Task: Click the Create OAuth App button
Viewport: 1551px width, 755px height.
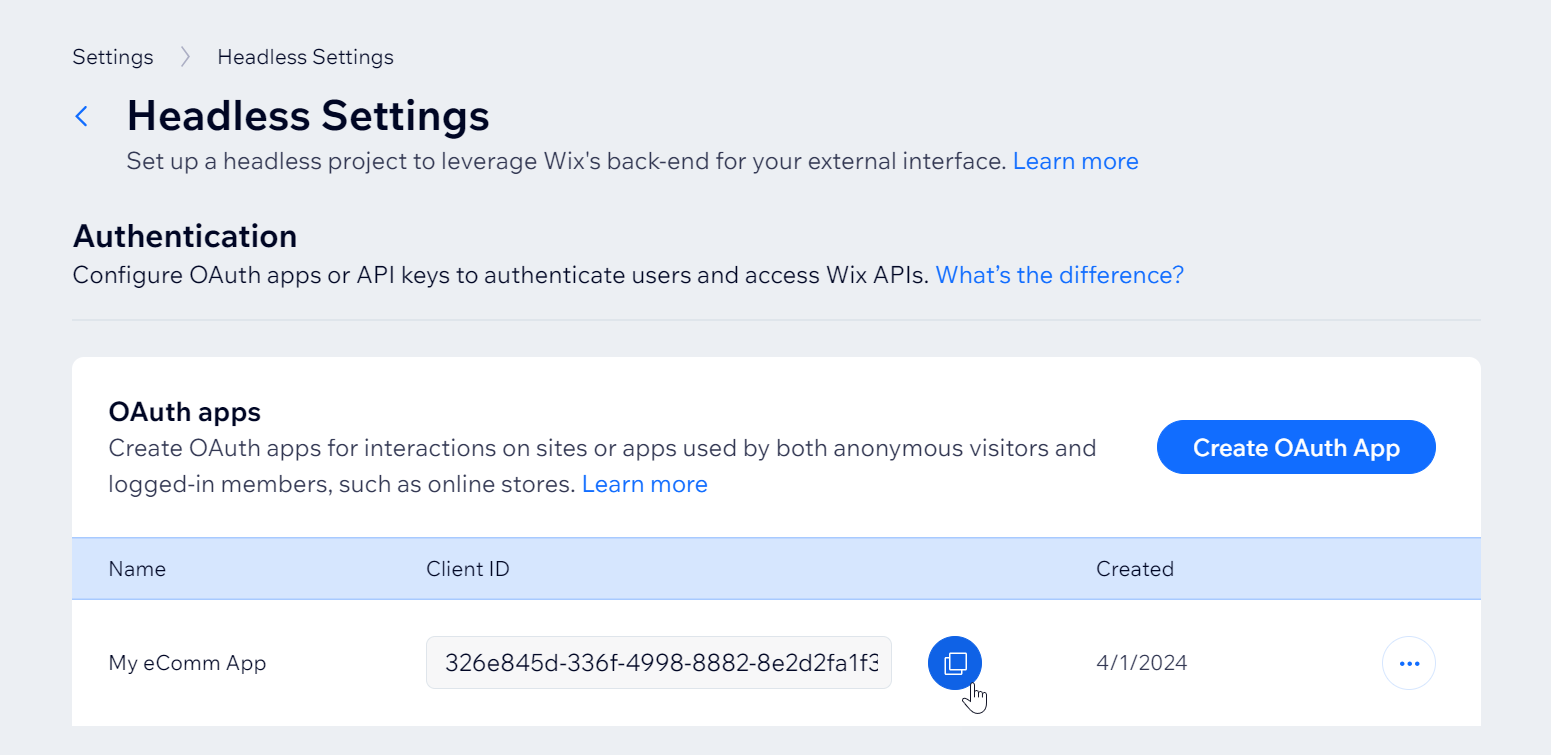Action: point(1296,447)
